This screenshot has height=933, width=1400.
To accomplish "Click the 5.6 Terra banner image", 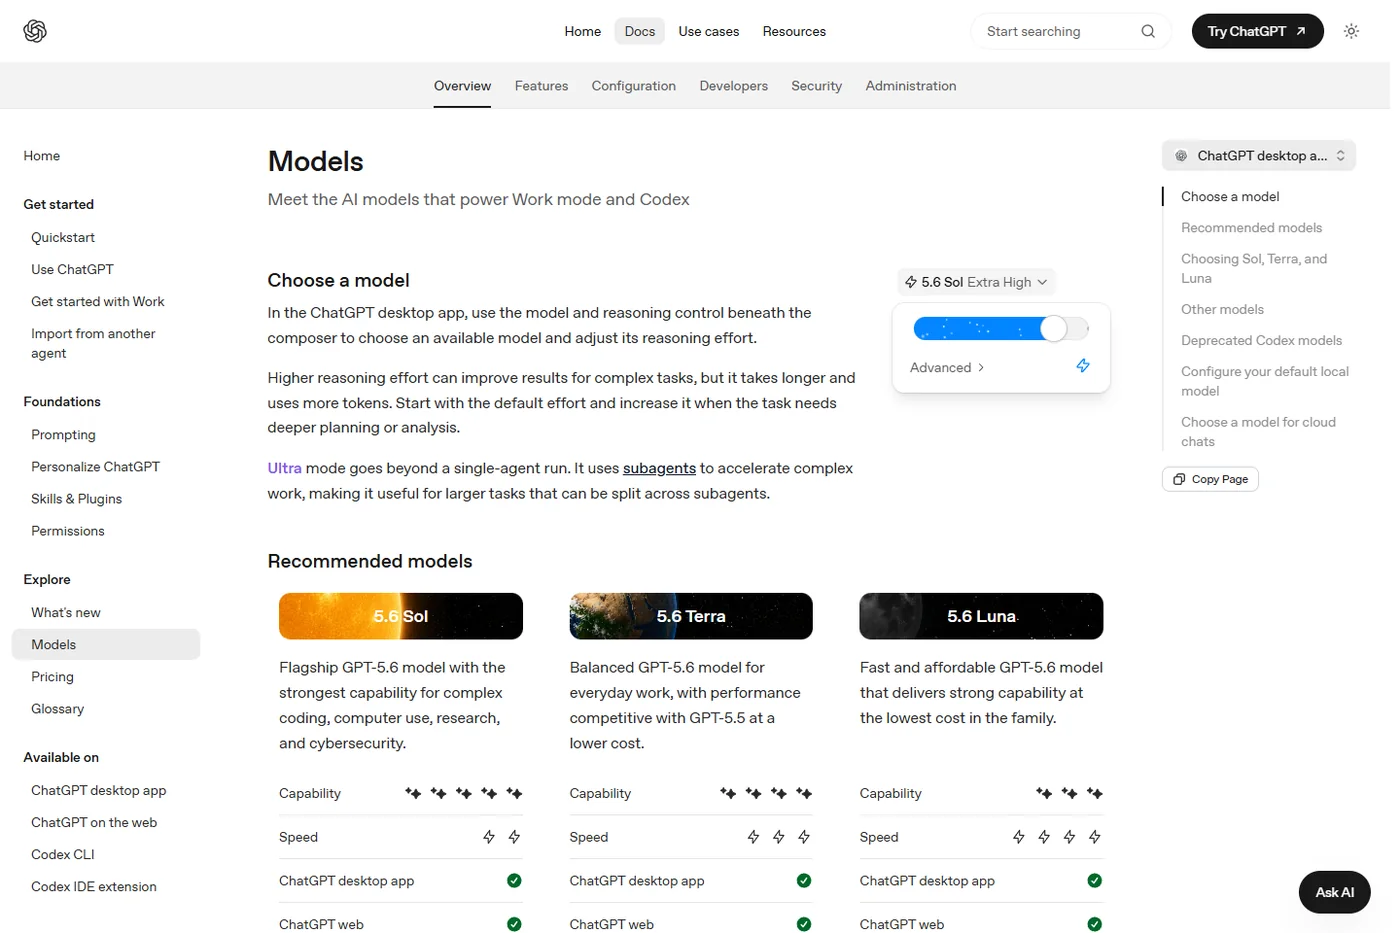I will (691, 616).
